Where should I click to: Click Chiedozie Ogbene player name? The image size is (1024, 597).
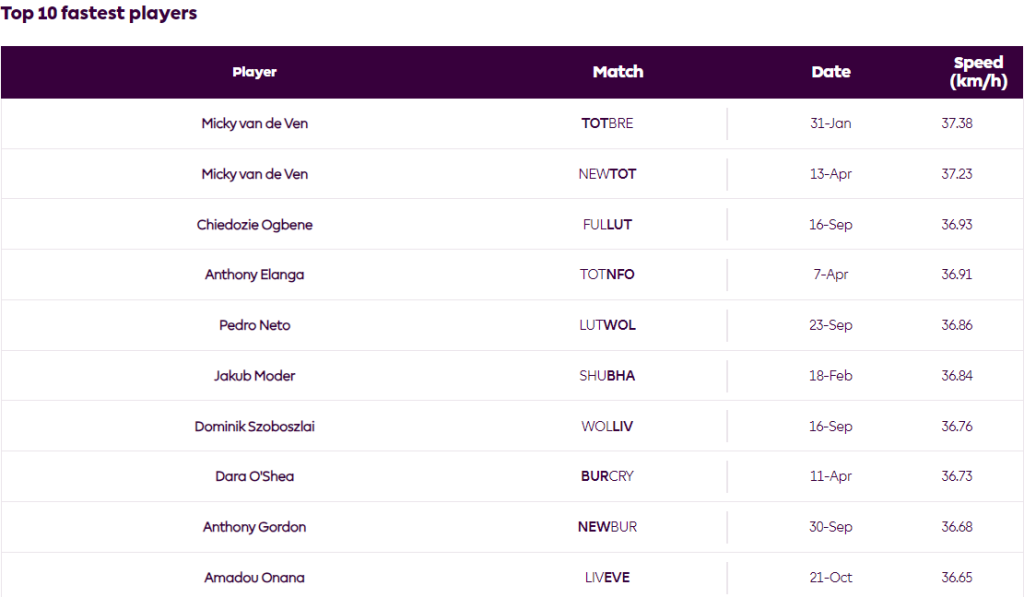point(254,225)
